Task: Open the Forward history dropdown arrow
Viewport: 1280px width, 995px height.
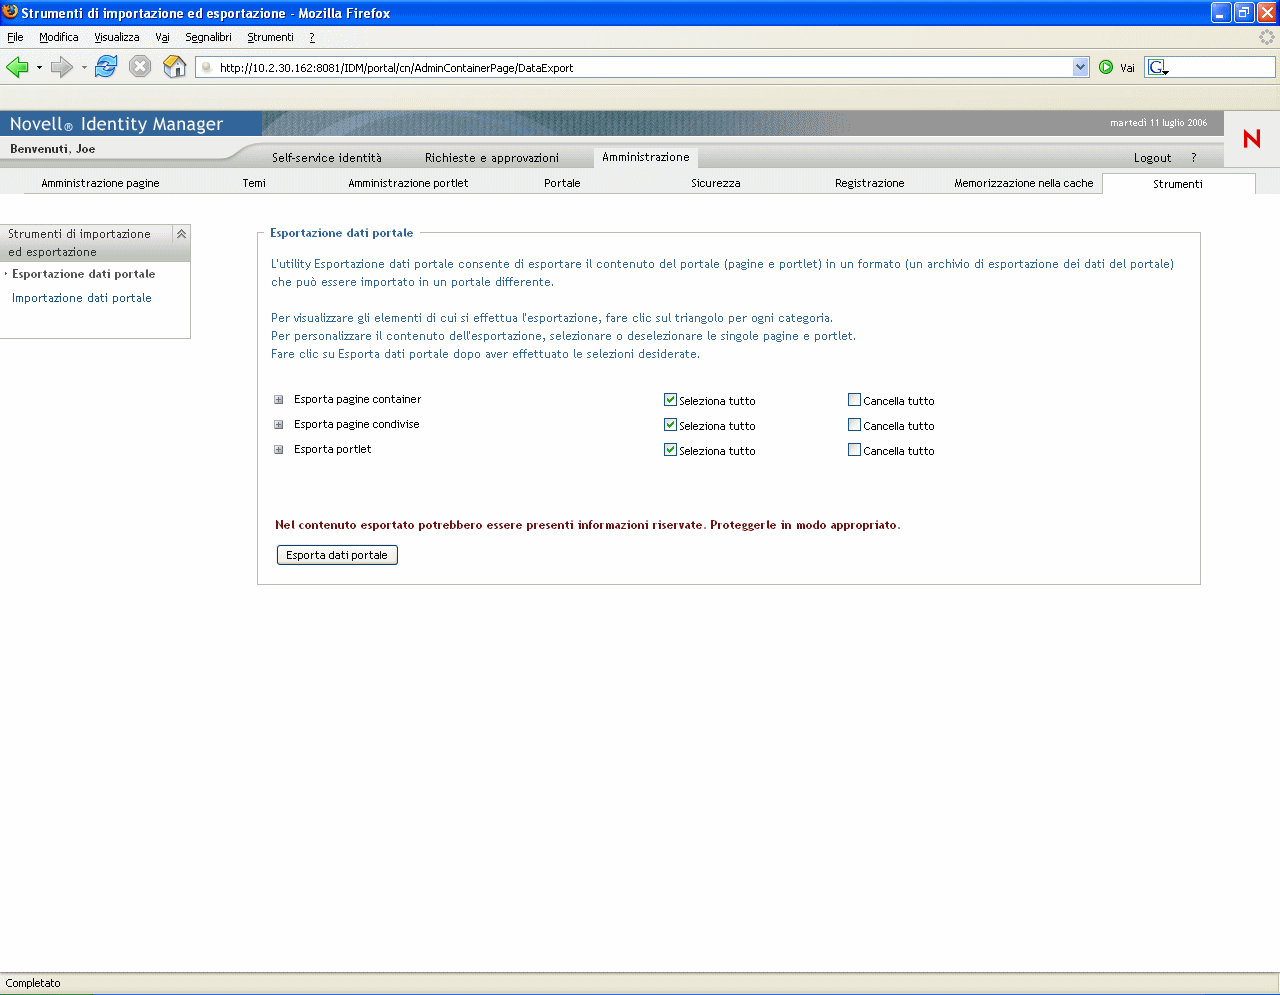Action: [84, 68]
